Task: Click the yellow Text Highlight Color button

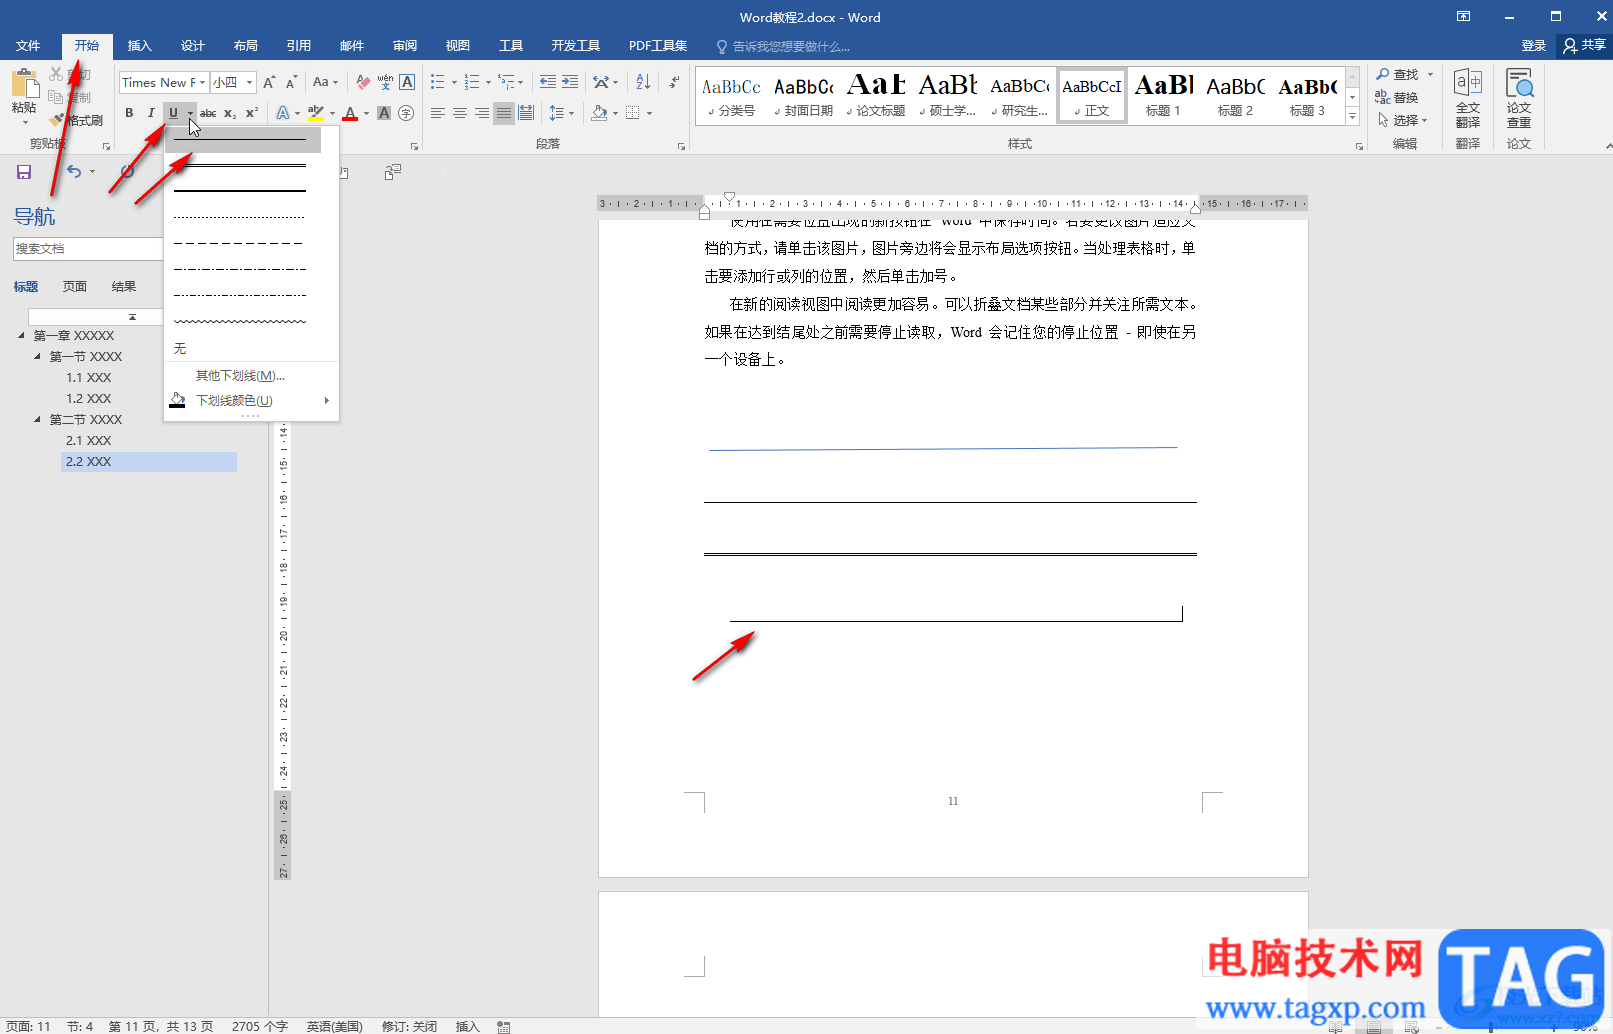Action: click(x=316, y=113)
